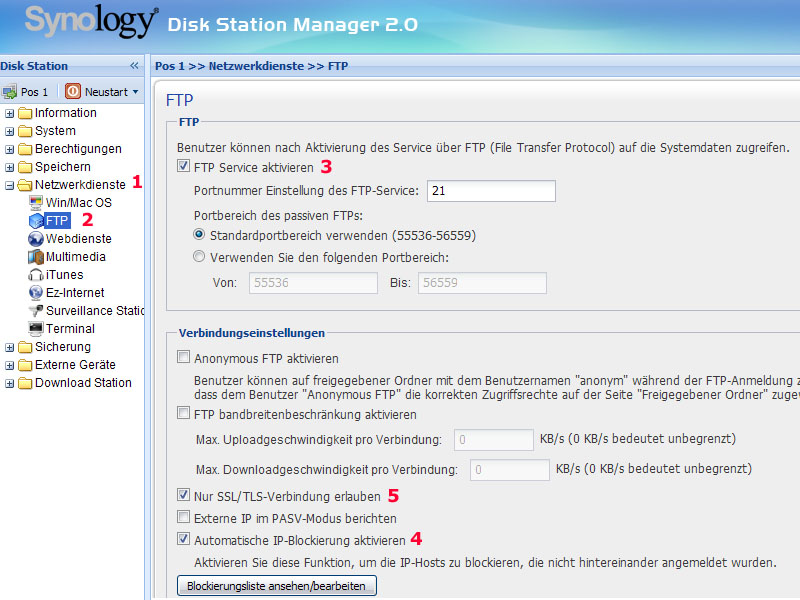The image size is (800, 600).
Task: Collapse the Disk Station sidebar panel
Action: (134, 66)
